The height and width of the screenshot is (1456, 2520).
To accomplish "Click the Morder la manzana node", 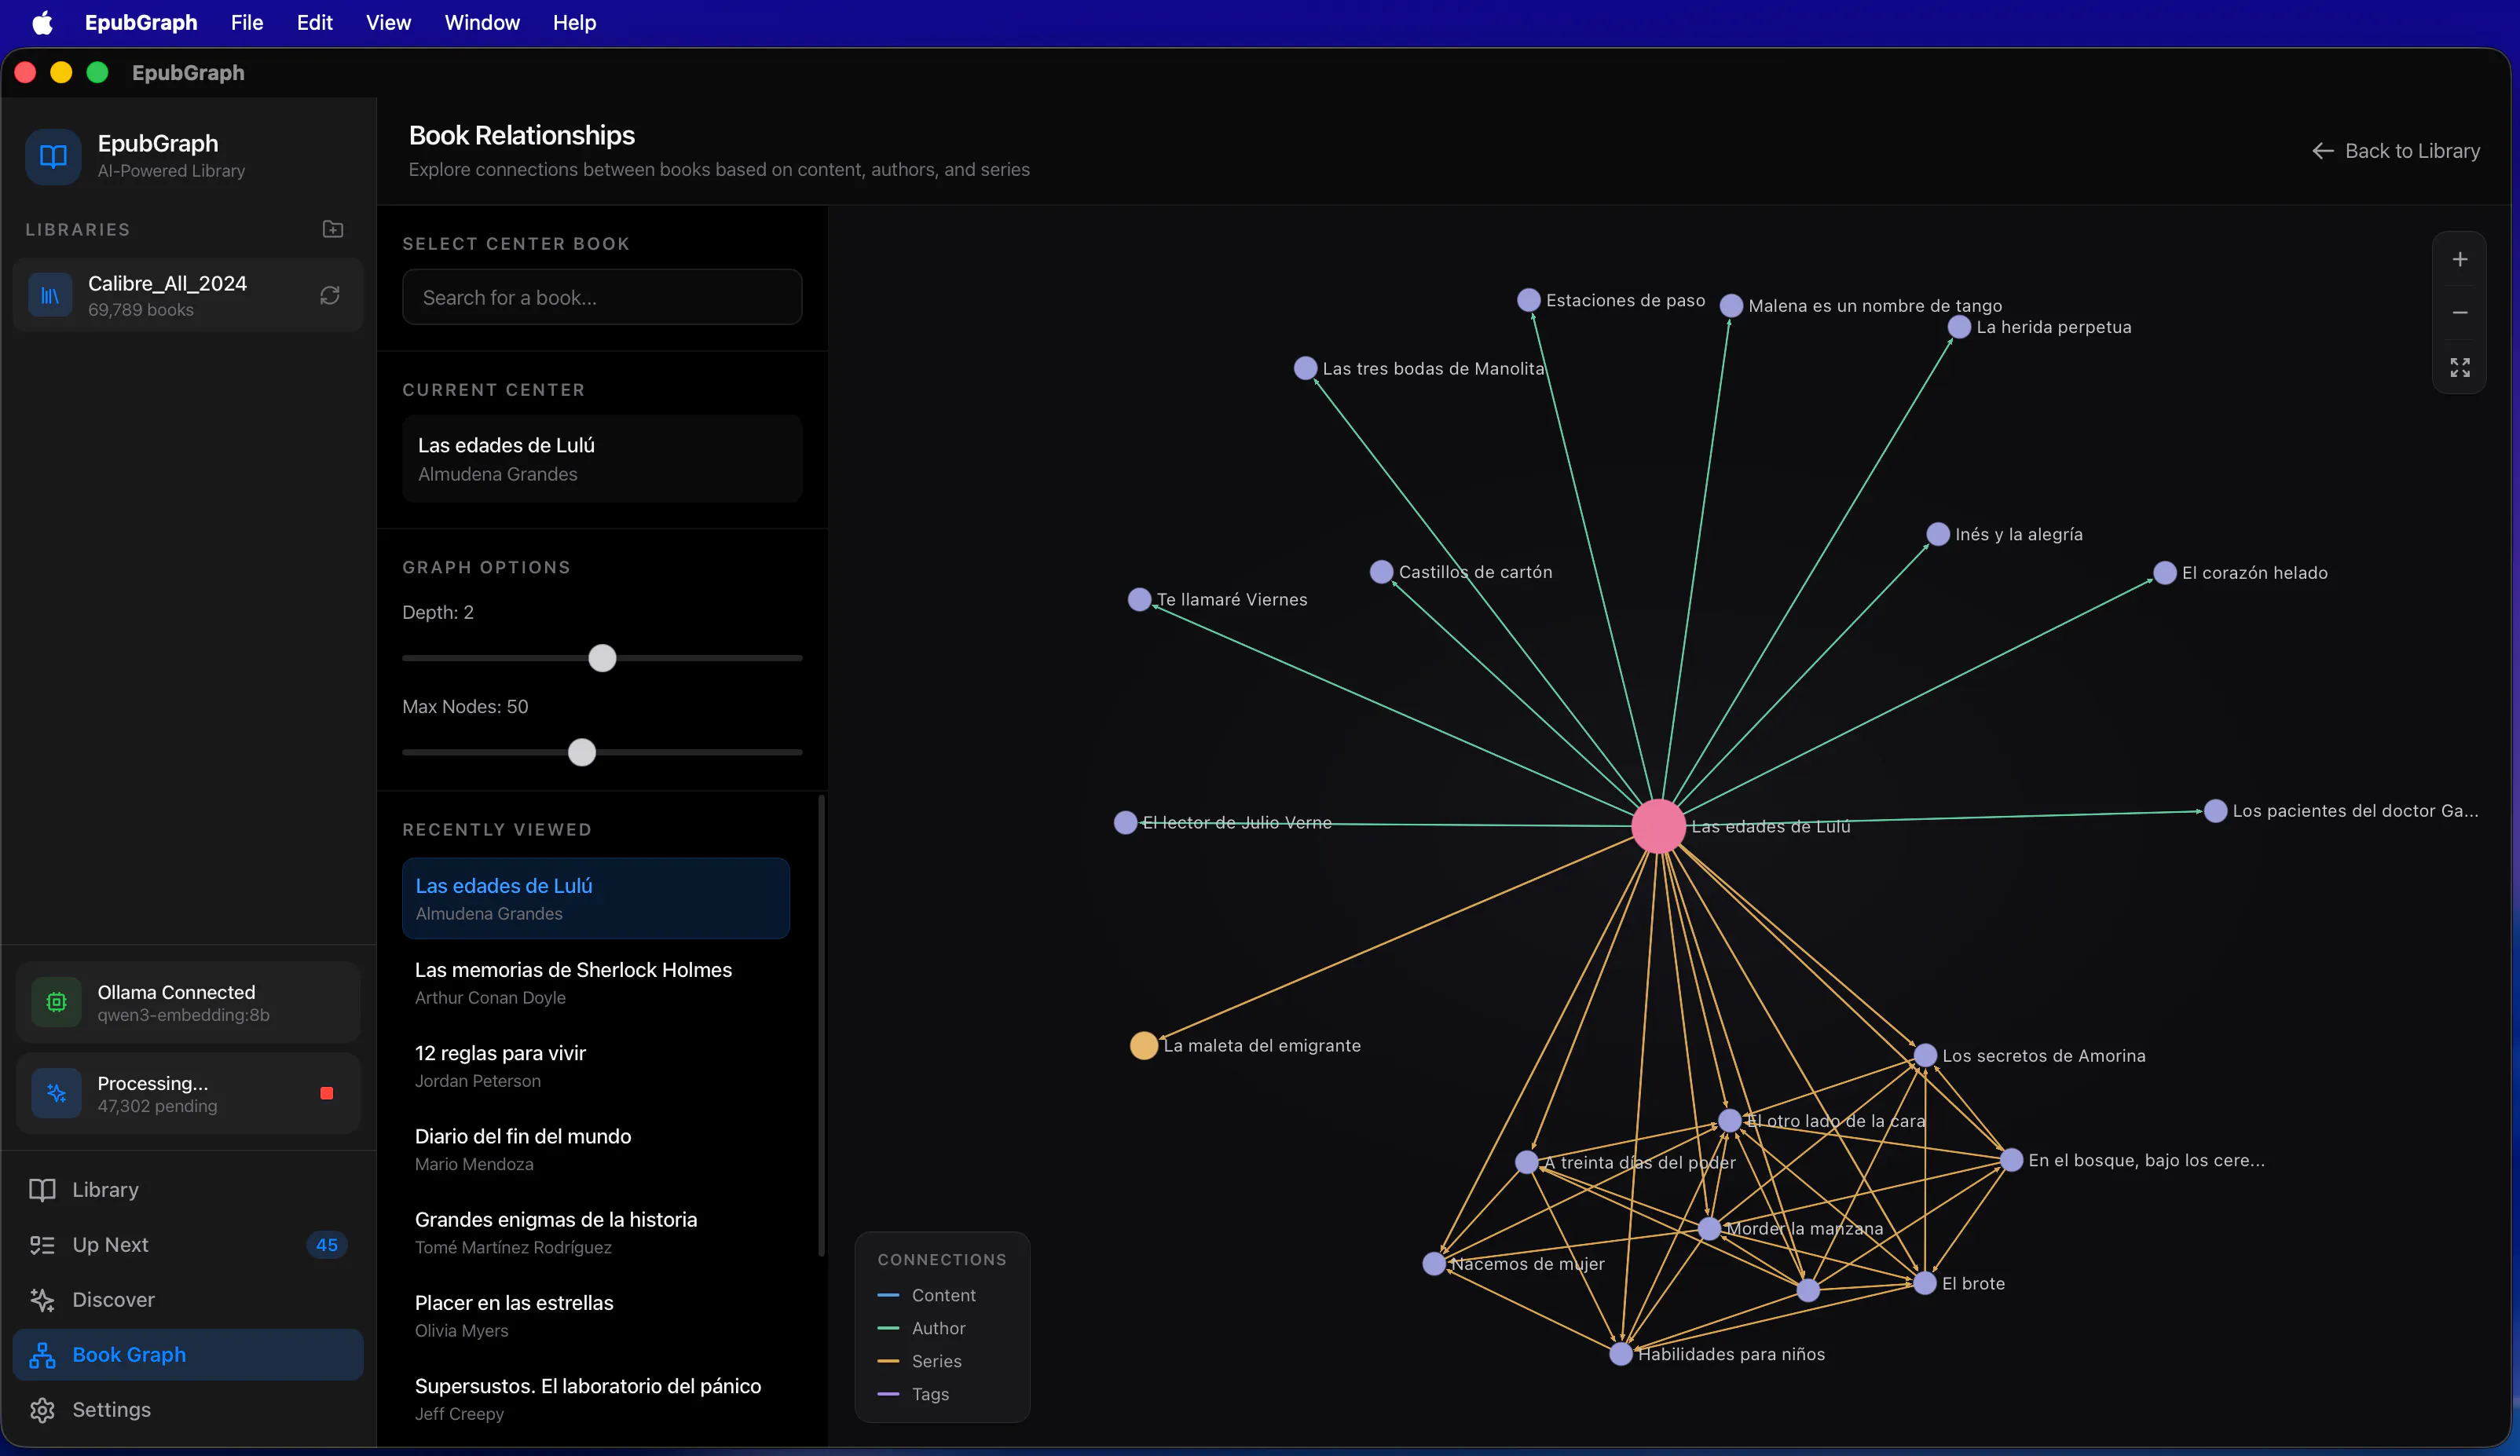I will [1709, 1229].
